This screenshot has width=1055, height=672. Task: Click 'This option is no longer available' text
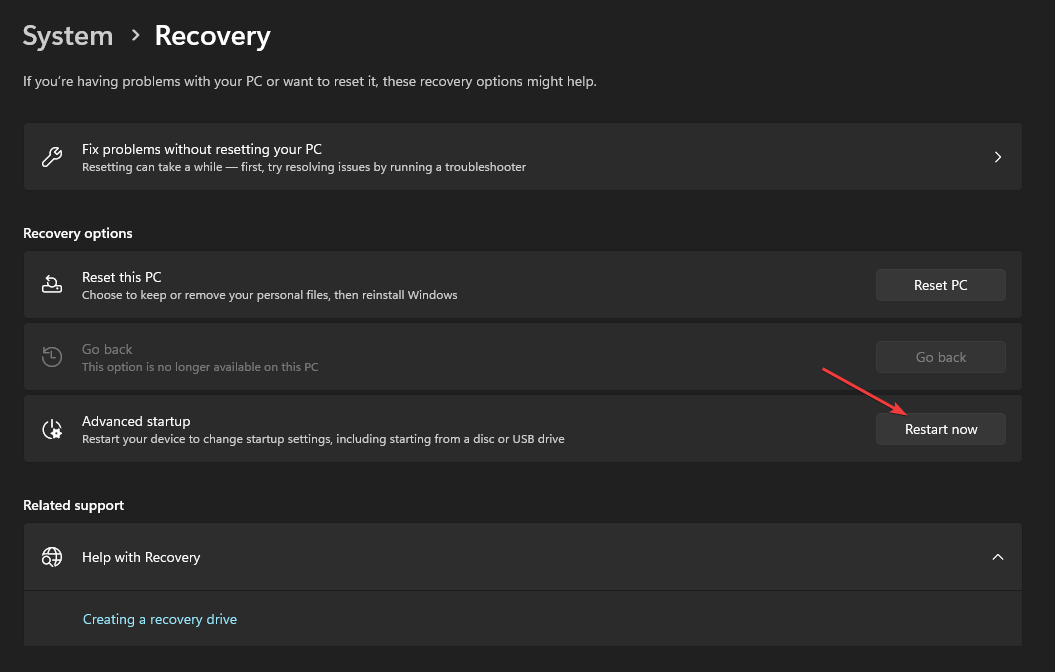[x=200, y=367]
